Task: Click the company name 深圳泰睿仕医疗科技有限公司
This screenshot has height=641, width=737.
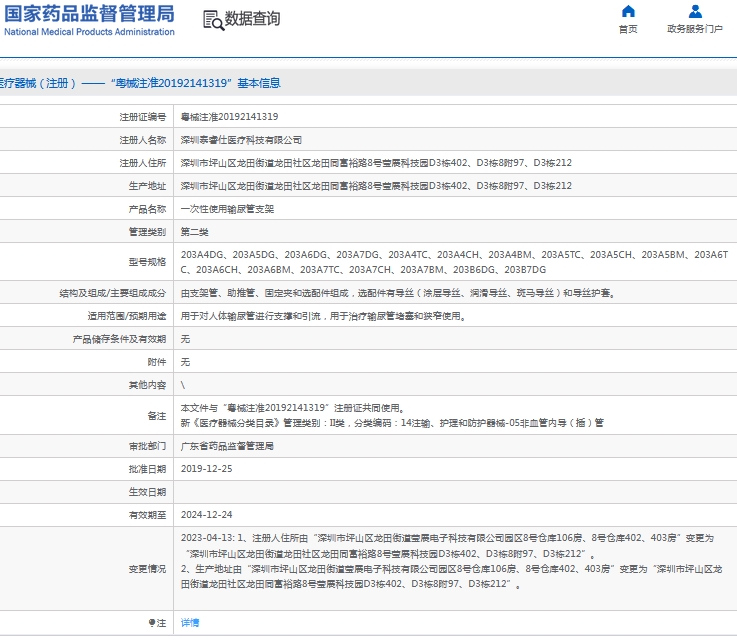Action: tap(241, 140)
